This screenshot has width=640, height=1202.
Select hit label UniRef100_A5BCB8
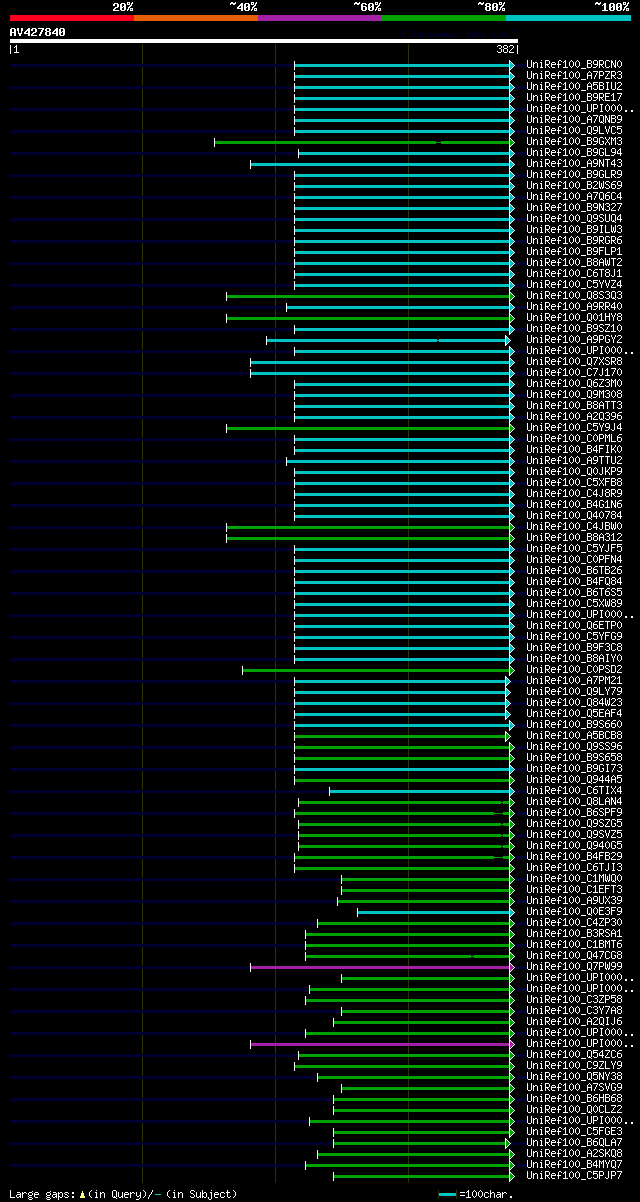click(575, 736)
